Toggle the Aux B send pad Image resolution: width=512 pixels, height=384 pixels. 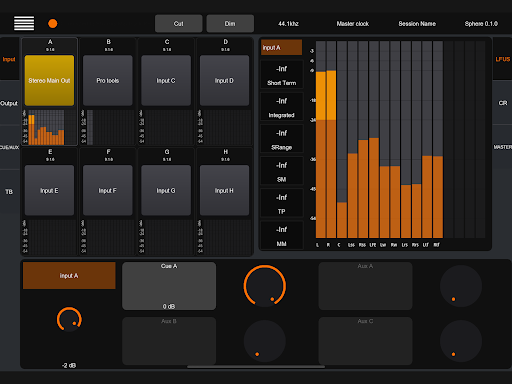pos(169,341)
